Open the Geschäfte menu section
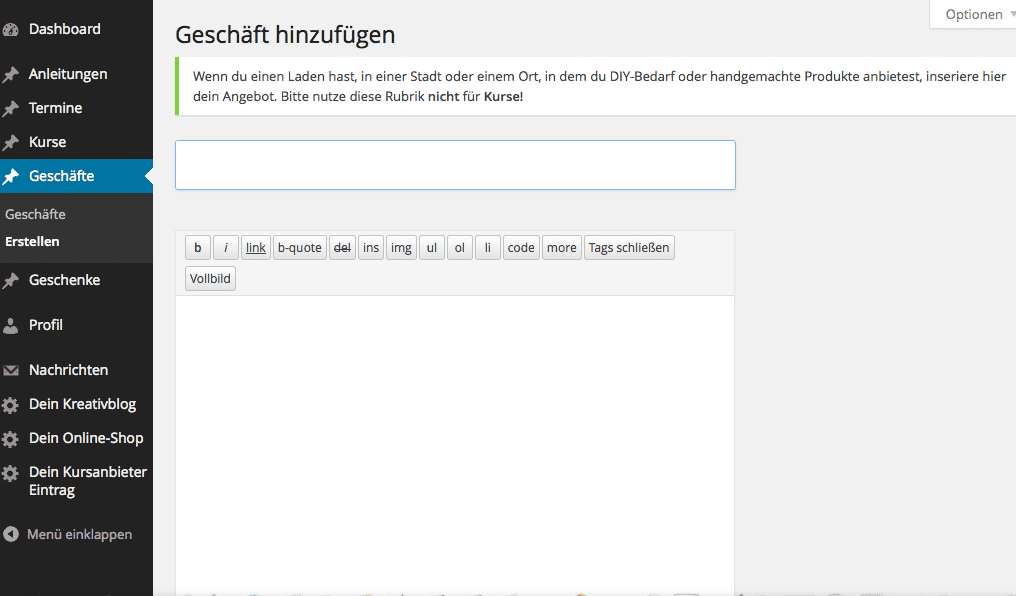The height and width of the screenshot is (596, 1016). pos(62,176)
